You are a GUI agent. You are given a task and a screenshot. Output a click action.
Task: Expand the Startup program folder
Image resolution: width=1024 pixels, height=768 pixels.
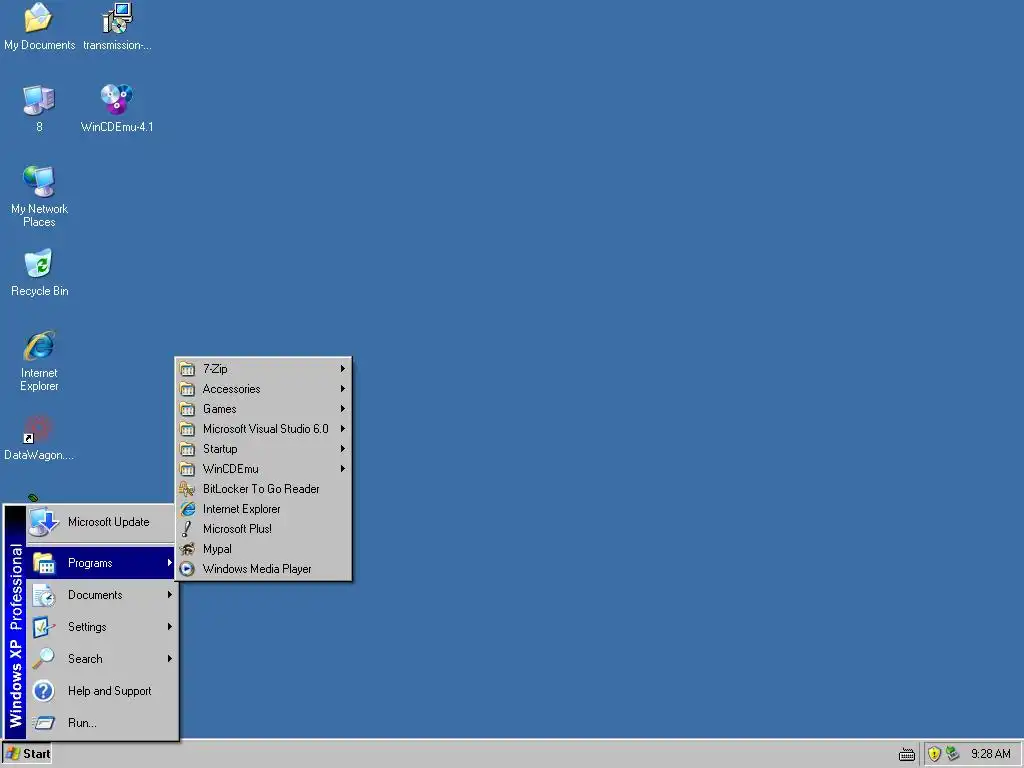click(x=263, y=449)
